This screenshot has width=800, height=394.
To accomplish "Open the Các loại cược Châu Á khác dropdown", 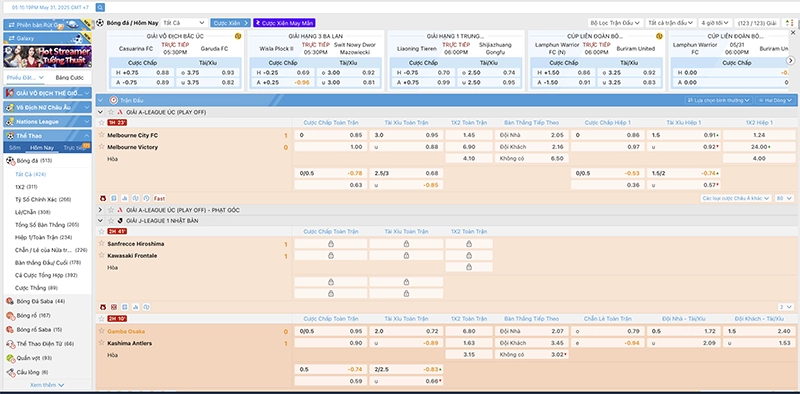I will pos(736,198).
